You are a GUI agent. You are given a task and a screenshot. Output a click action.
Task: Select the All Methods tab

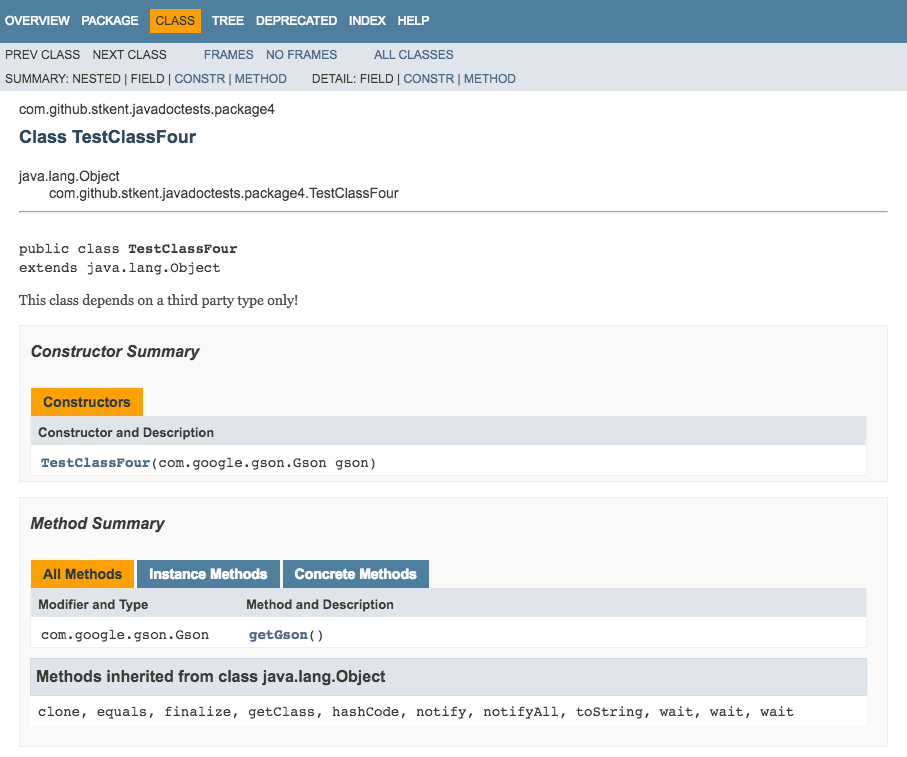[82, 574]
